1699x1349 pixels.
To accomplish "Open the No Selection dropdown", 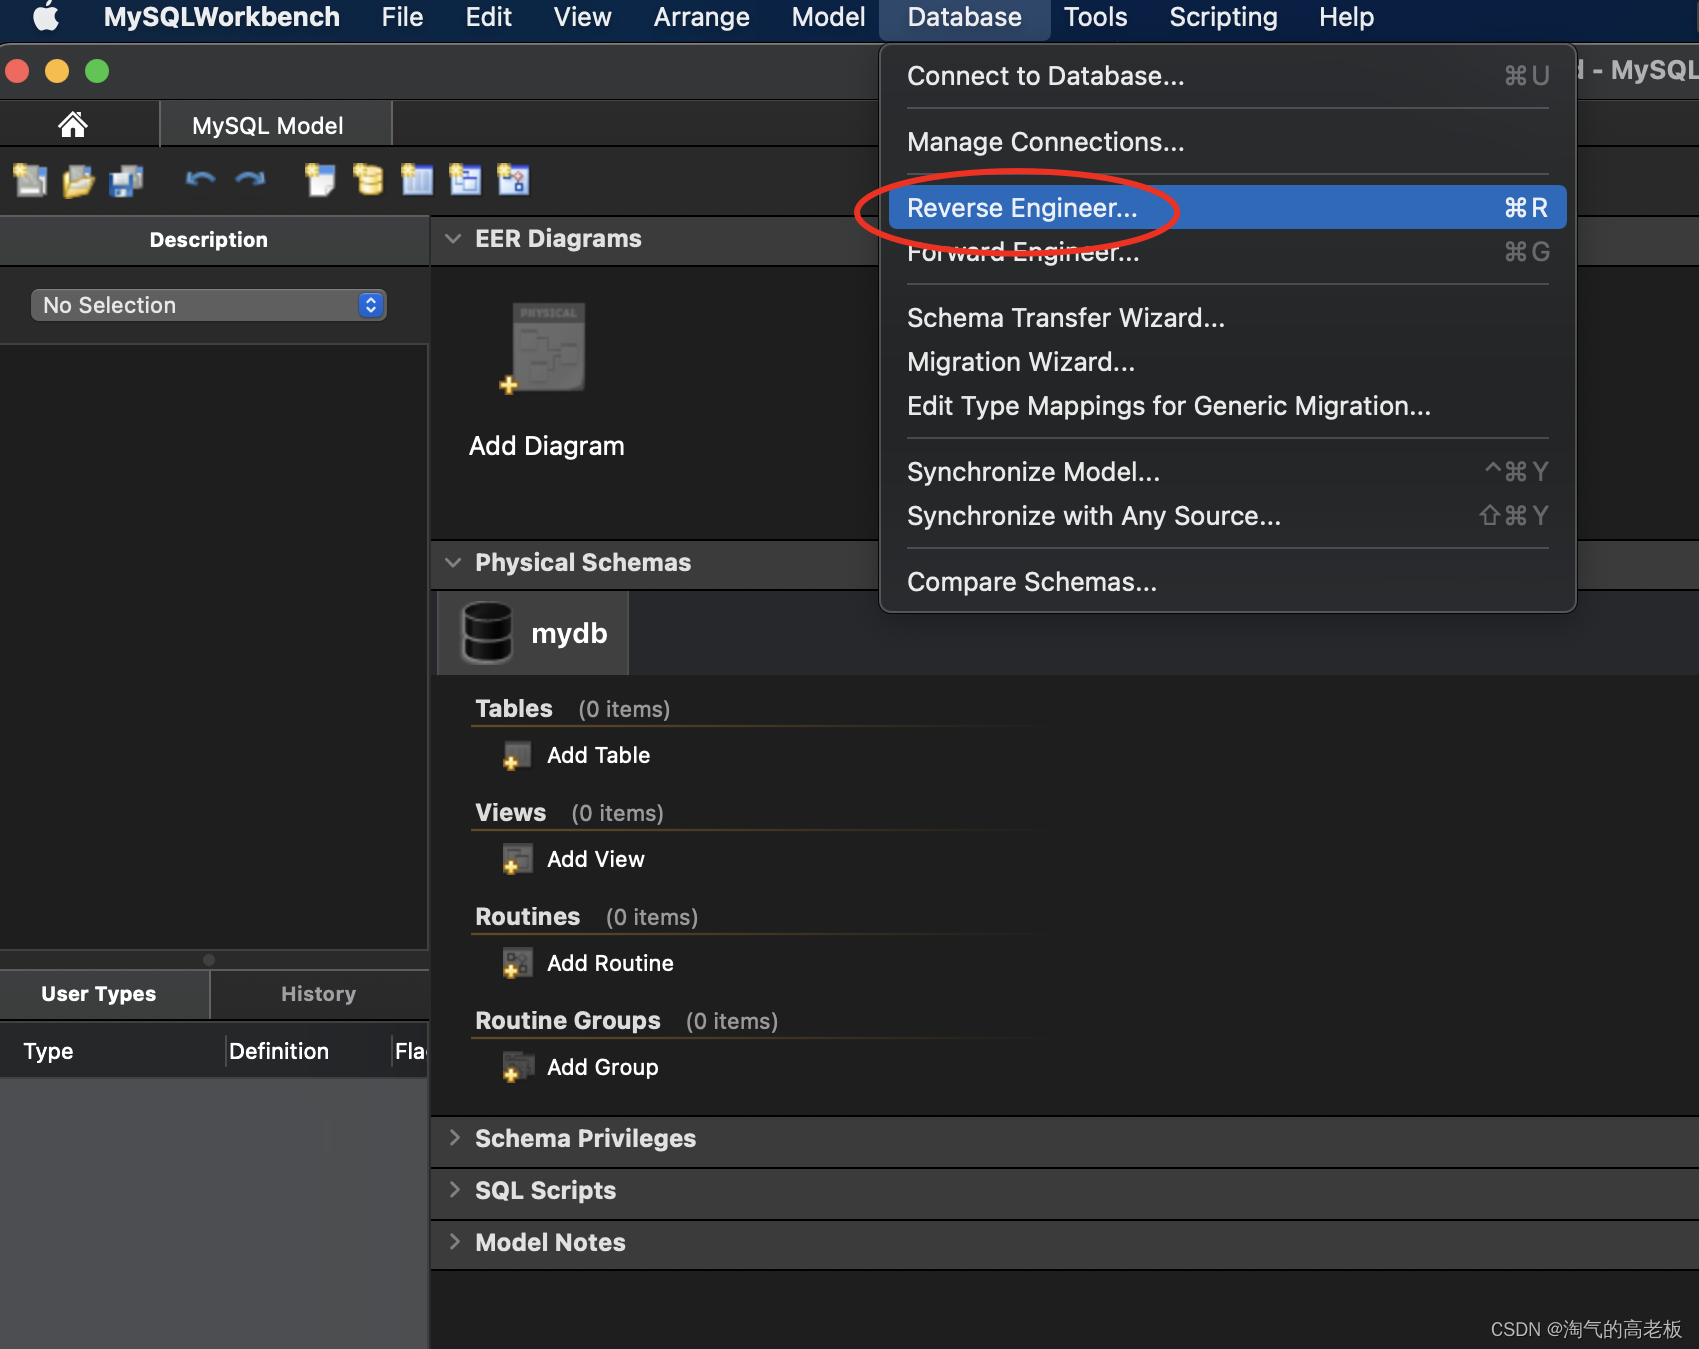I will coord(208,305).
